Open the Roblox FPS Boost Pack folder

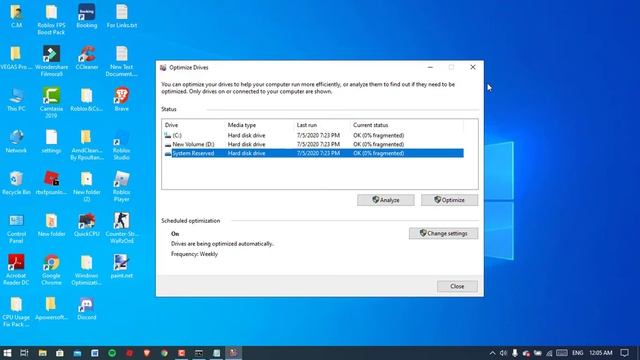(x=51, y=20)
